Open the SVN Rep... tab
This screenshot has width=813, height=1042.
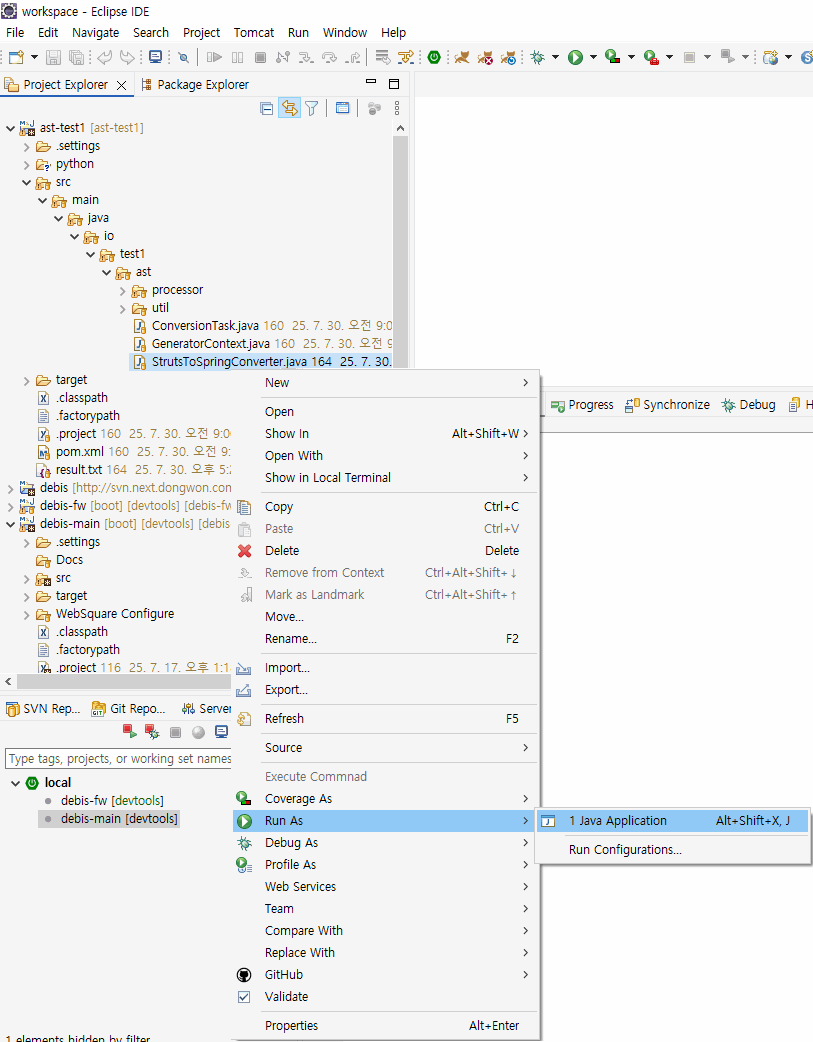pyautogui.click(x=43, y=708)
